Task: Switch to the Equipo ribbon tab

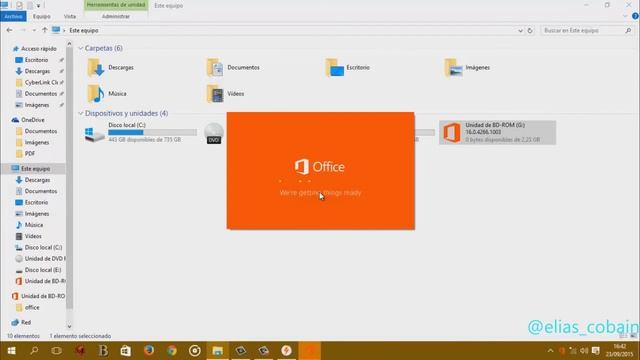Action: pyautogui.click(x=42, y=16)
